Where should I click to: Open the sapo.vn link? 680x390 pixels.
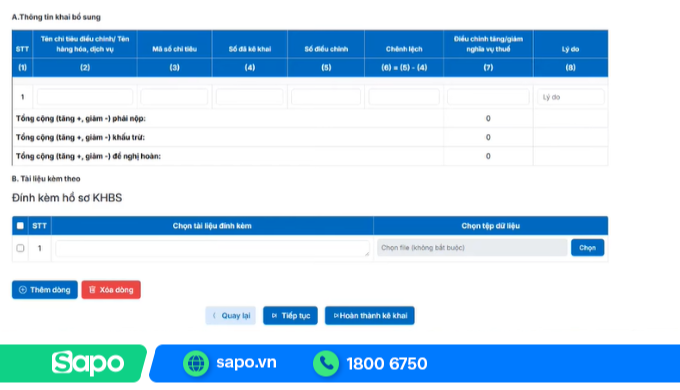(x=246, y=362)
